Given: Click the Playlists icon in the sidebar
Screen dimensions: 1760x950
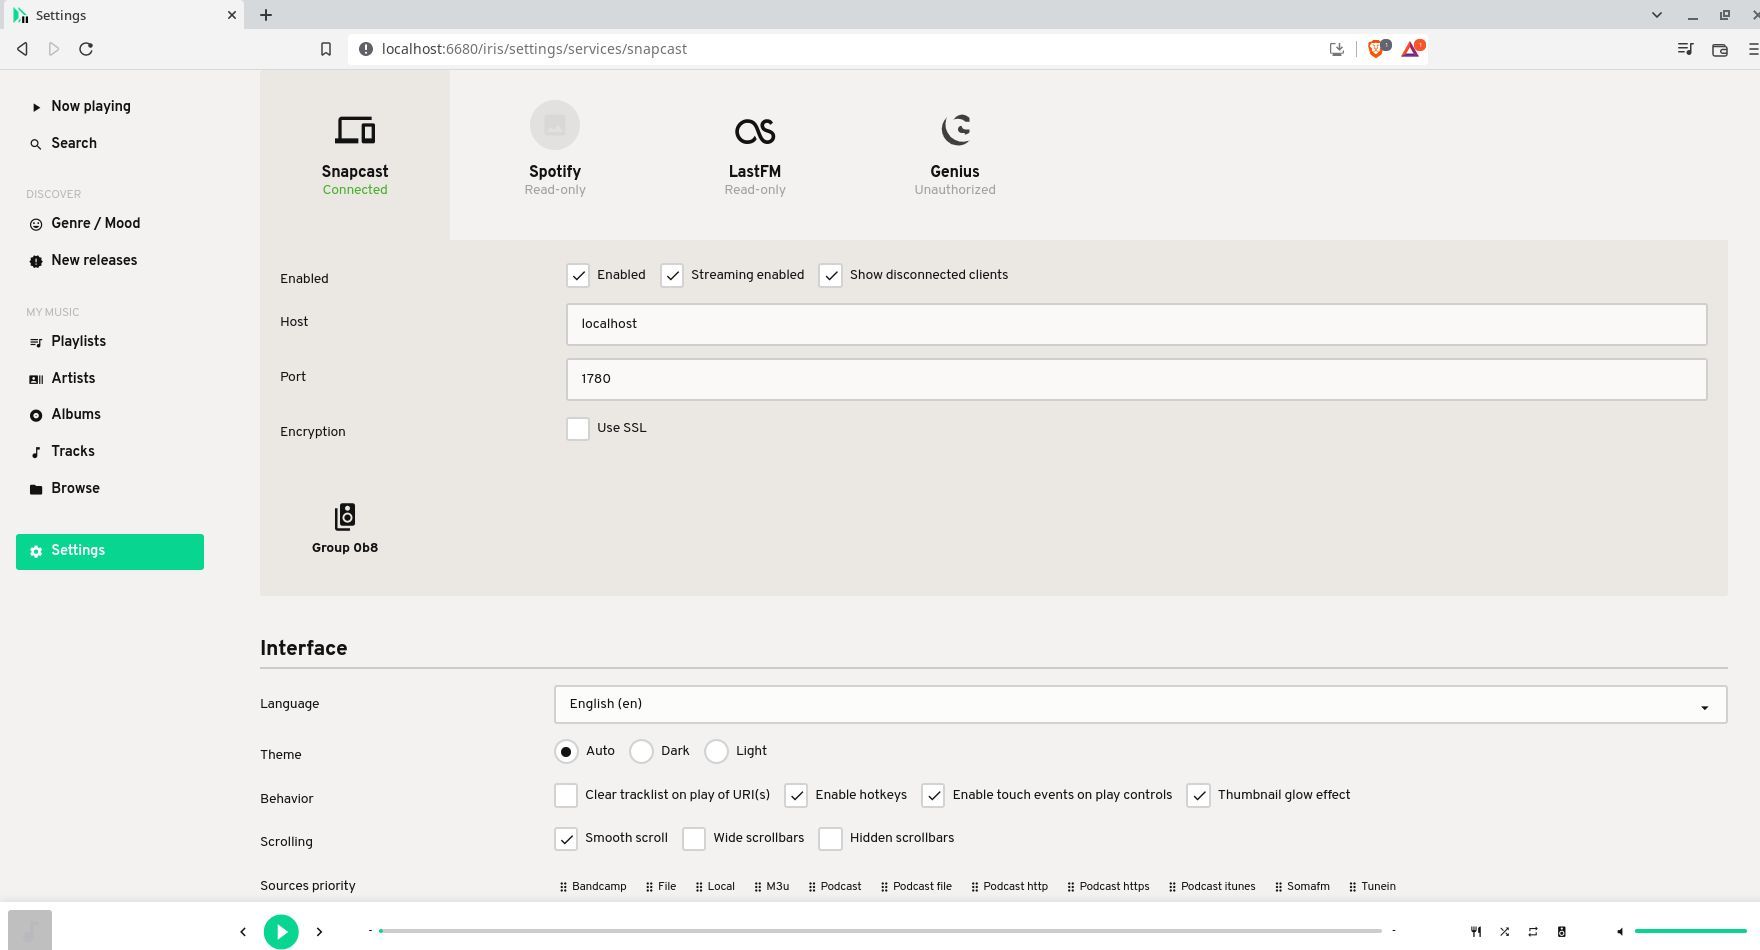Looking at the screenshot, I should pyautogui.click(x=36, y=342).
